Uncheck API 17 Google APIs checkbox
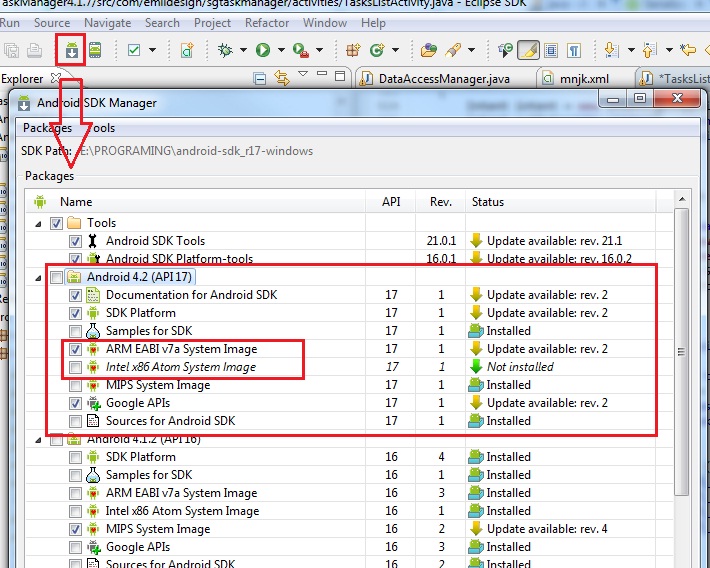This screenshot has height=568, width=710. pyautogui.click(x=75, y=403)
